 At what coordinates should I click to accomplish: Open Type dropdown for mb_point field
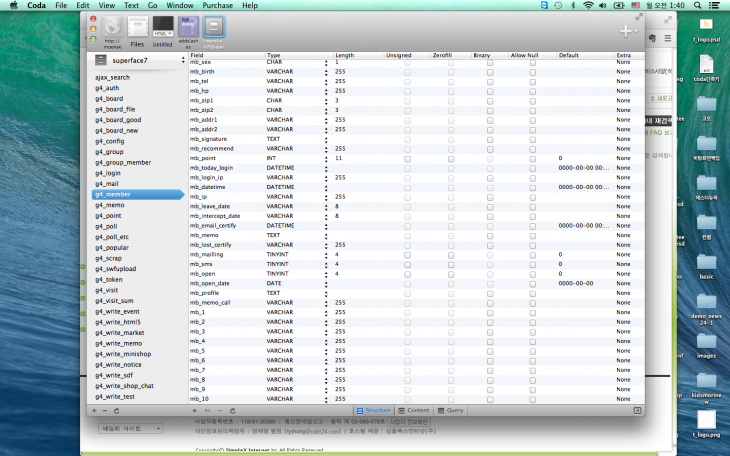point(326,158)
